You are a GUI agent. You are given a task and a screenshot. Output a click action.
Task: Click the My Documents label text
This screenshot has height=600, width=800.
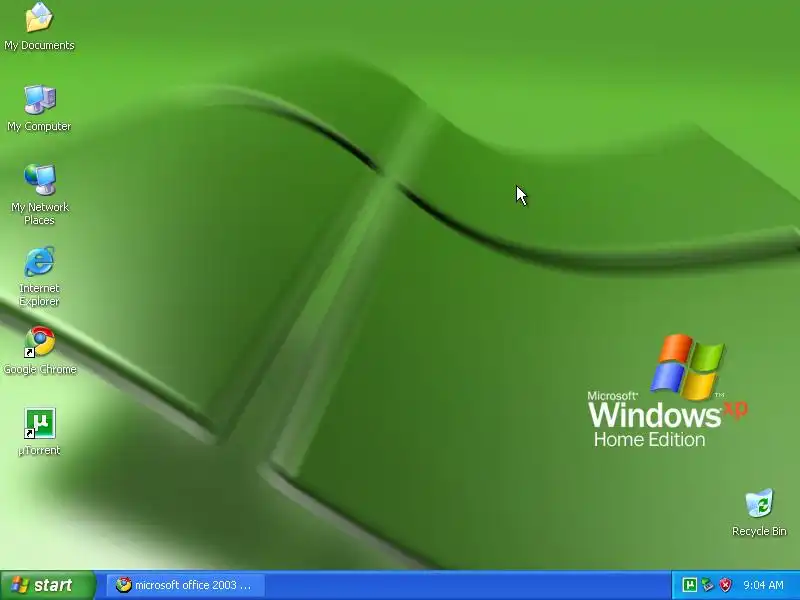(39, 45)
